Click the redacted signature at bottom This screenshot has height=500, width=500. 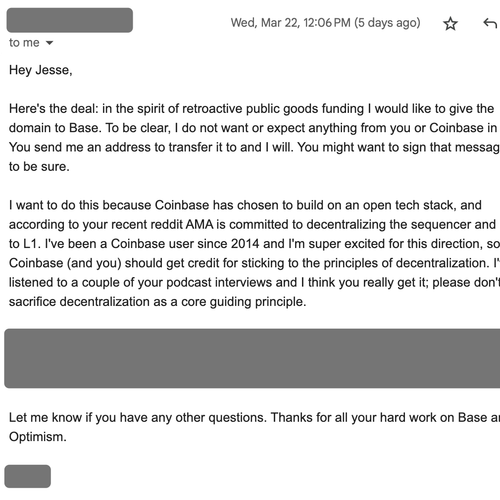[28, 476]
